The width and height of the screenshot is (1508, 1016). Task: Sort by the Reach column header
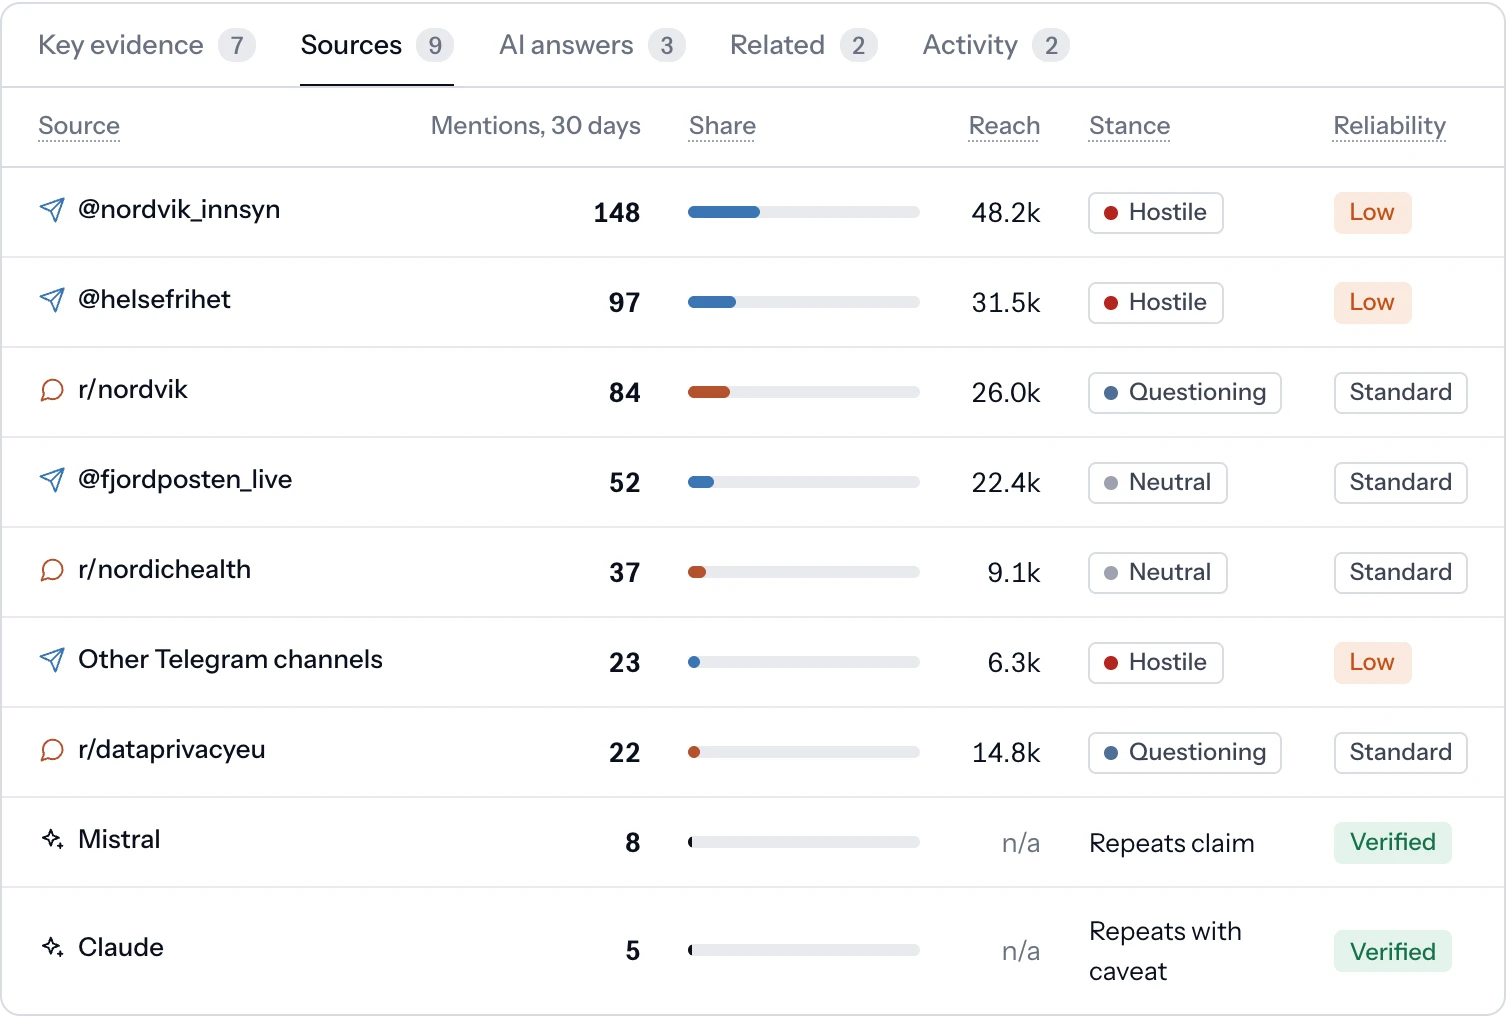1004,126
